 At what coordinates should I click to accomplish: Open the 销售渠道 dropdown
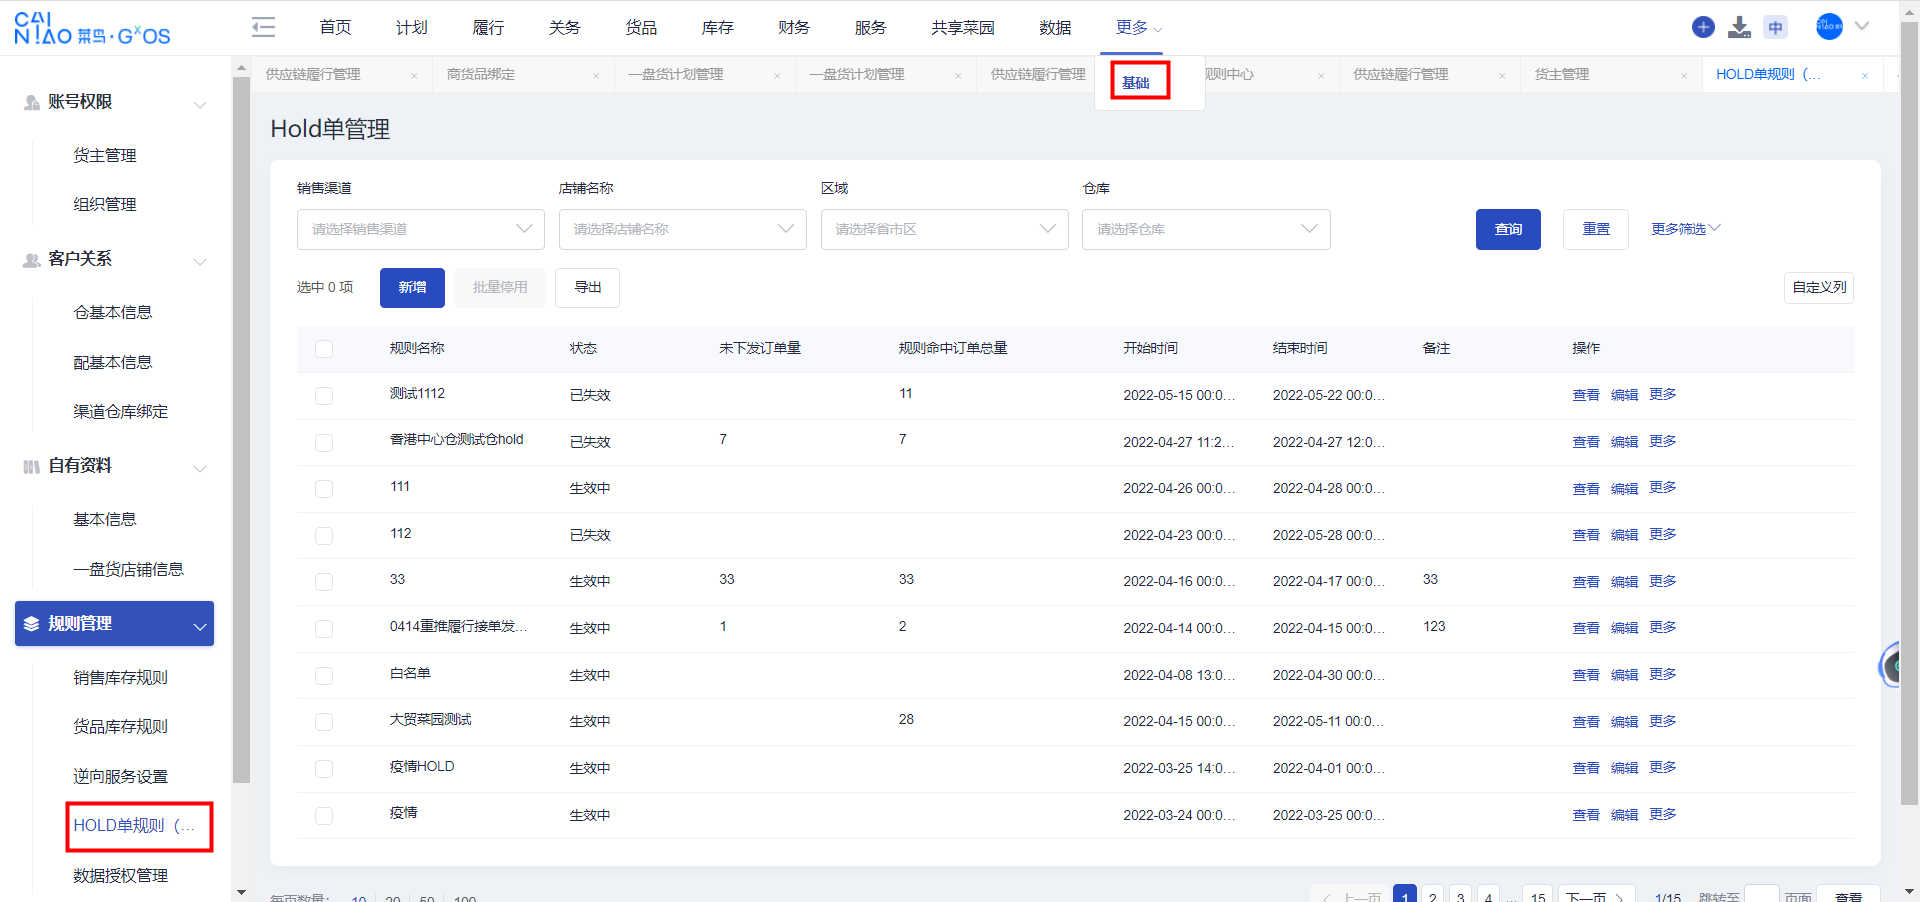pyautogui.click(x=421, y=229)
